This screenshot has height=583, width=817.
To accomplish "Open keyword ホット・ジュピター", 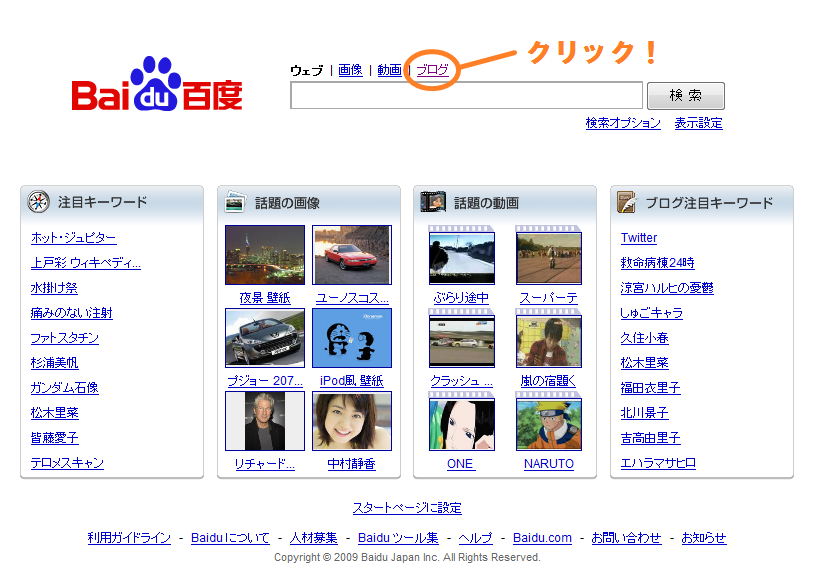I will point(73,238).
